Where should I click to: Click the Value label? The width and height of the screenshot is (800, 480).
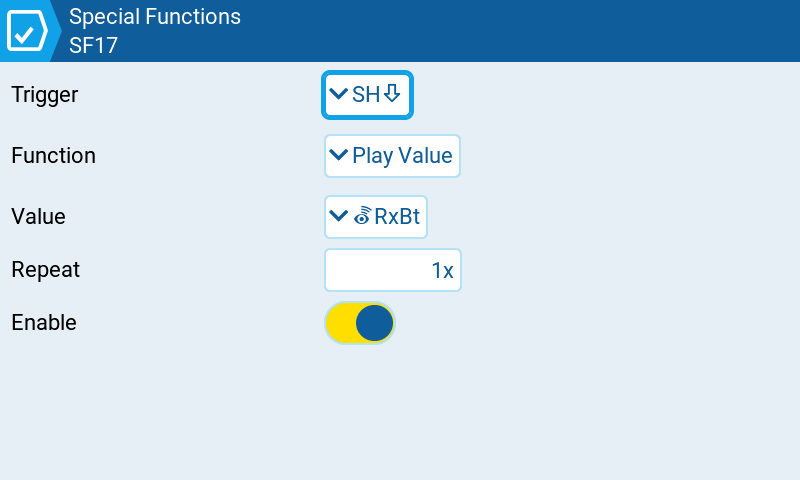coord(38,217)
